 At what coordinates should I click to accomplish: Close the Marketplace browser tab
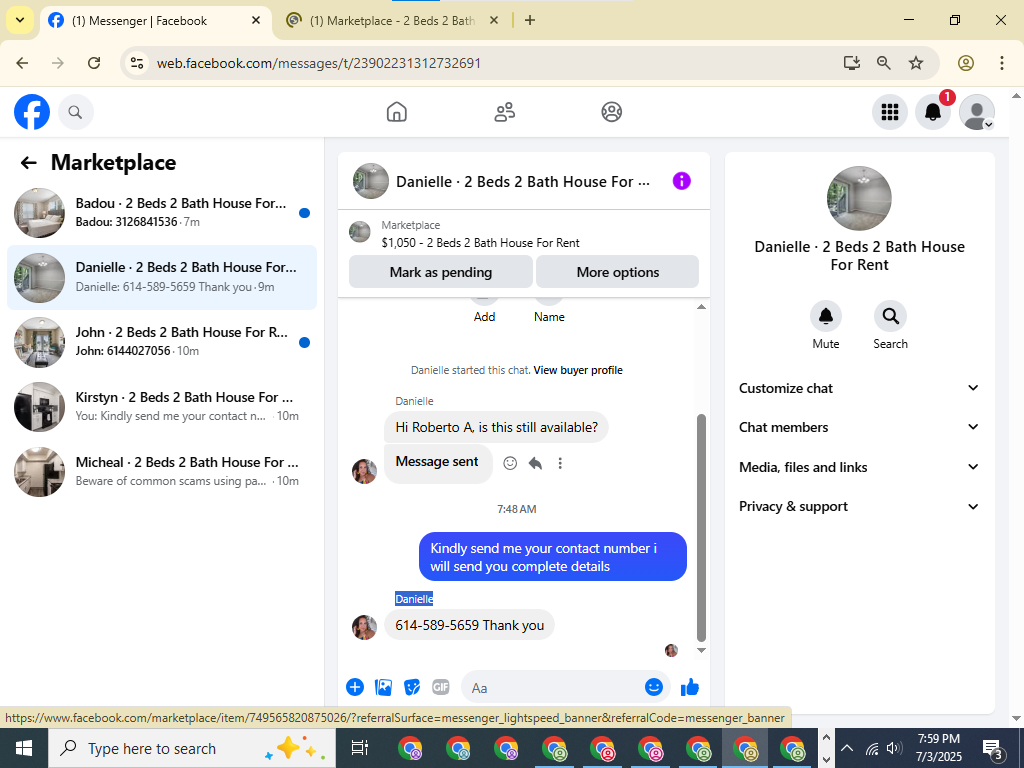point(494,21)
